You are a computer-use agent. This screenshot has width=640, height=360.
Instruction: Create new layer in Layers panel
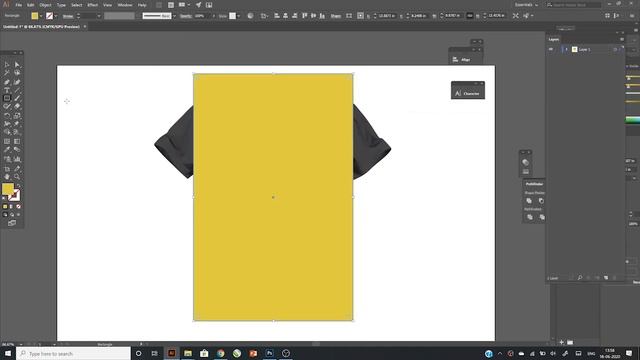(606, 278)
